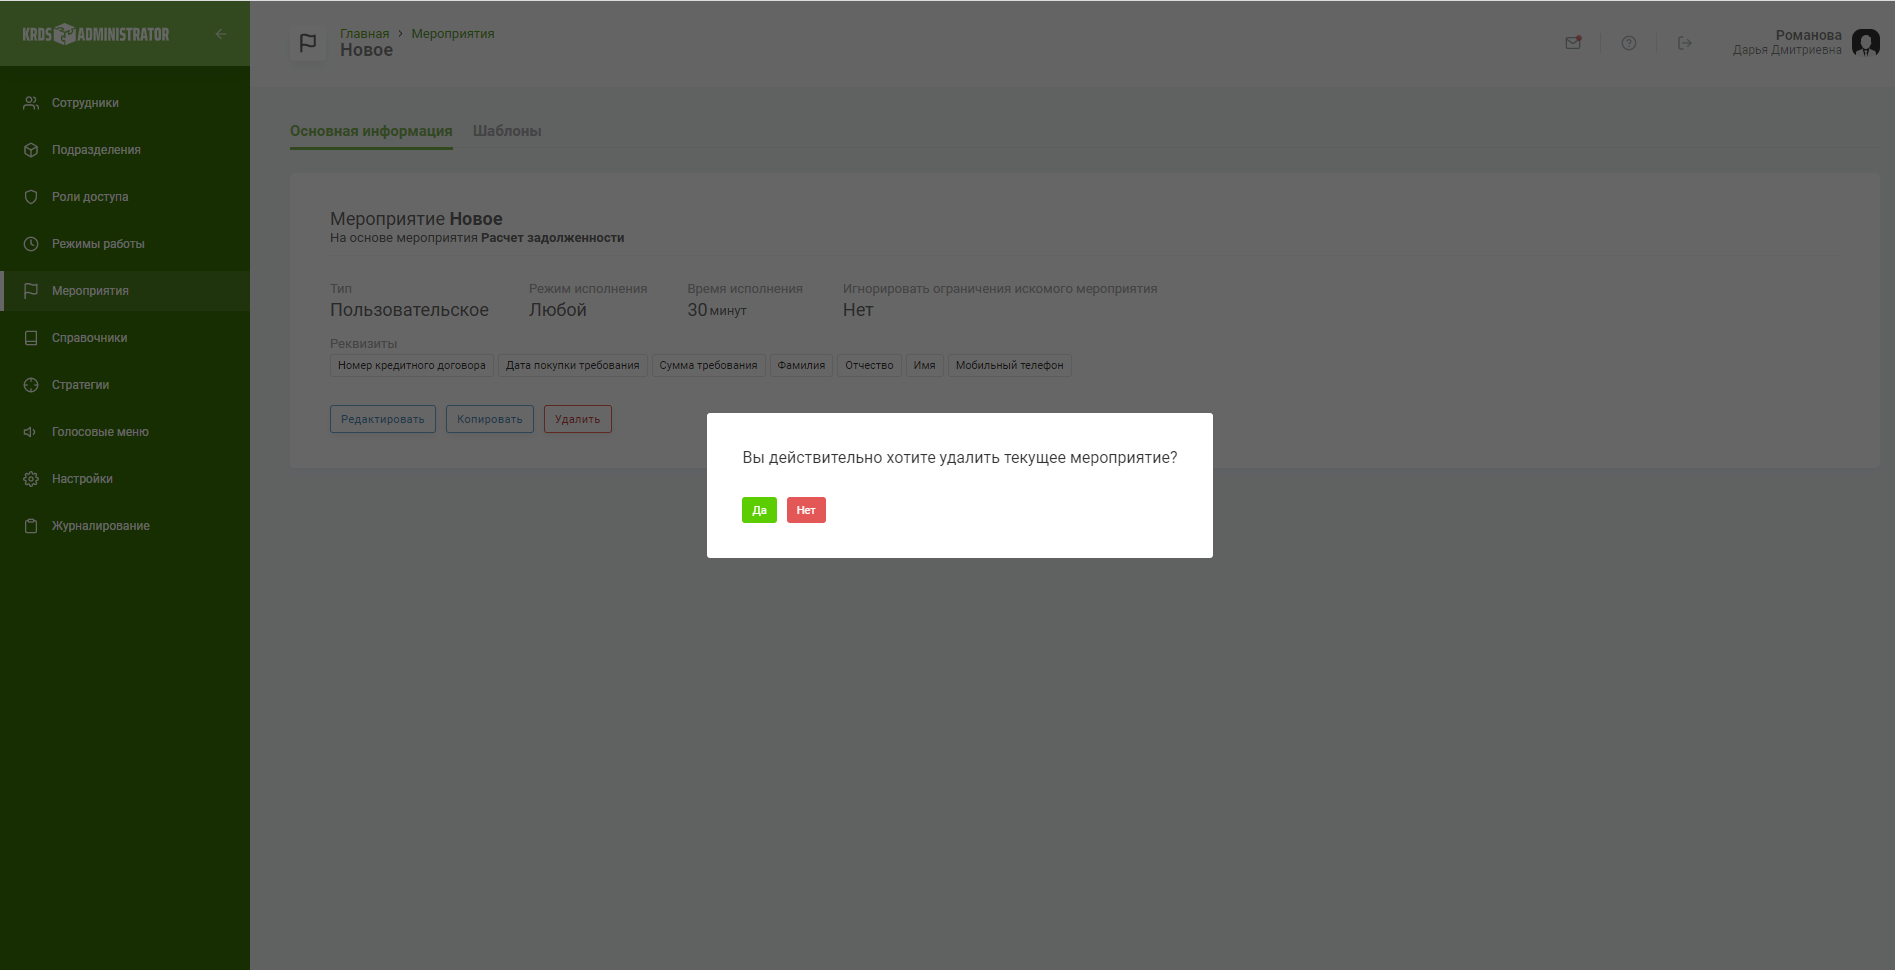Viewport: 1895px width, 970px height.
Task: Follow the Мероприятия breadcrumb link
Action: 453,34
